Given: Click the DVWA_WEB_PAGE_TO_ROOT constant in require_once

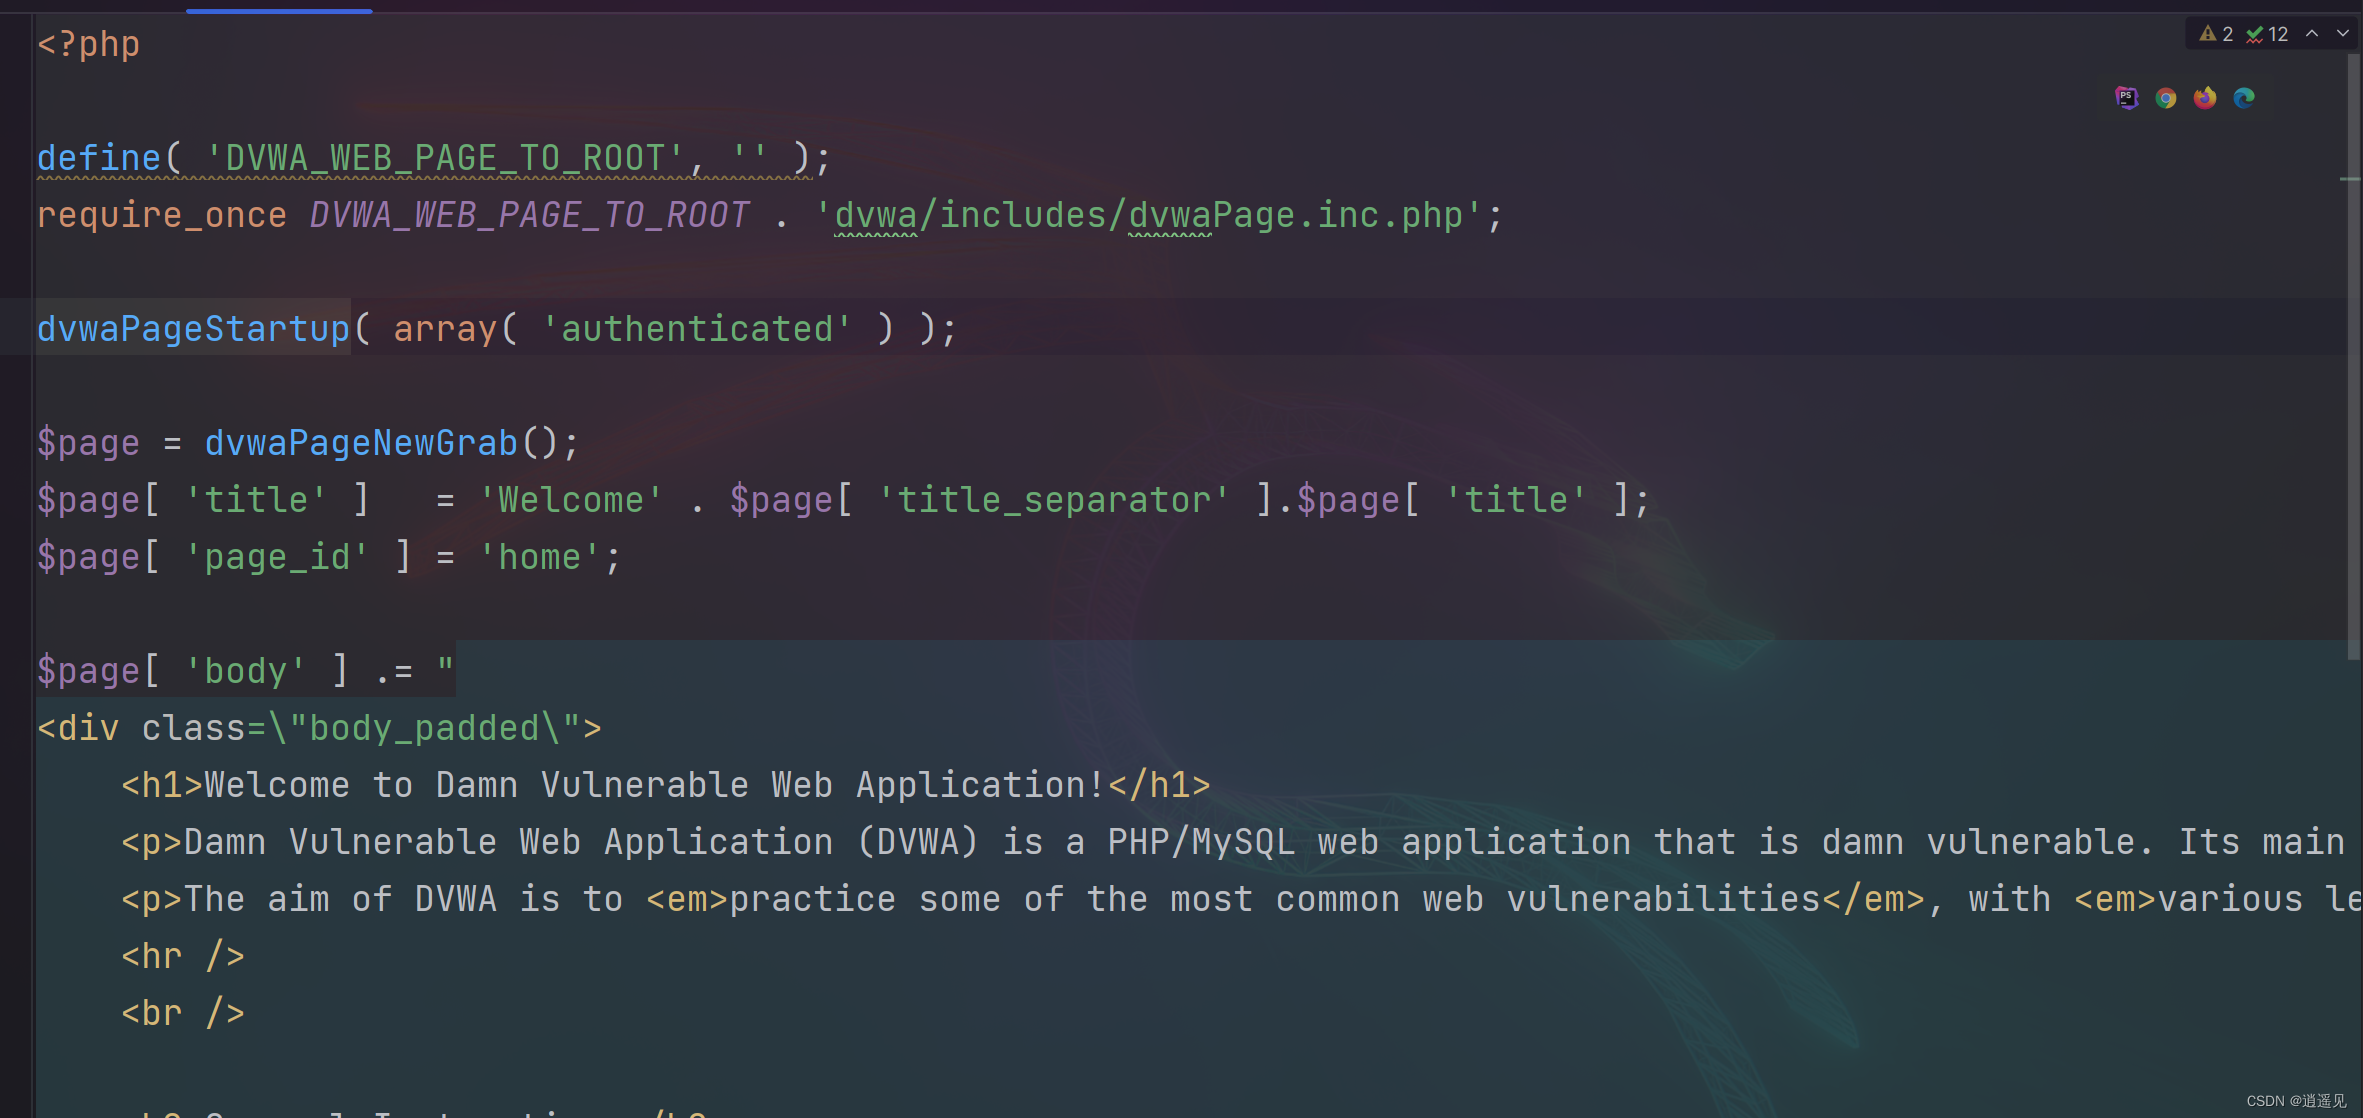Looking at the screenshot, I should coord(529,215).
